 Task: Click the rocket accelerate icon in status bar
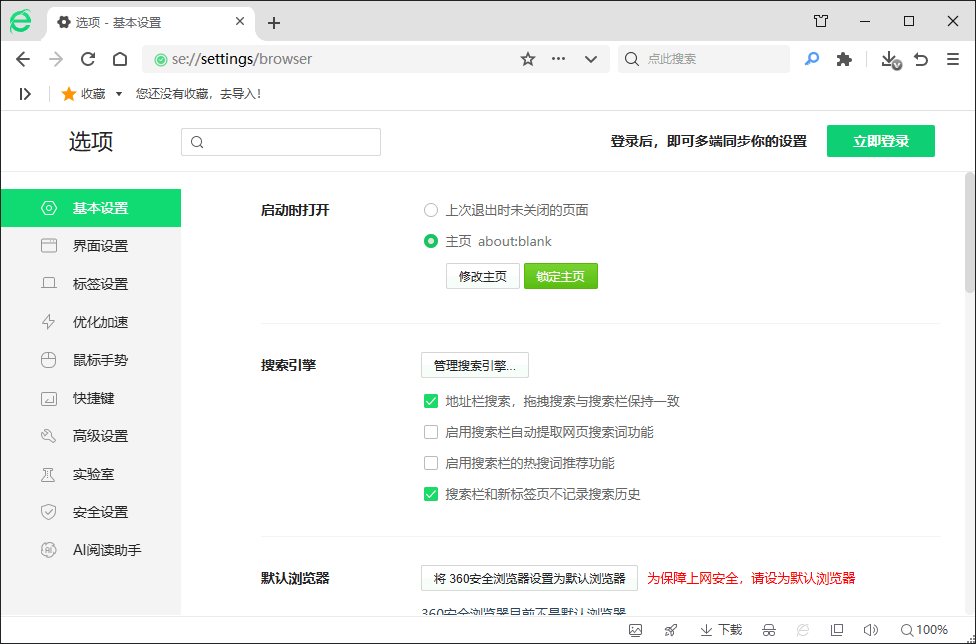pos(671,630)
